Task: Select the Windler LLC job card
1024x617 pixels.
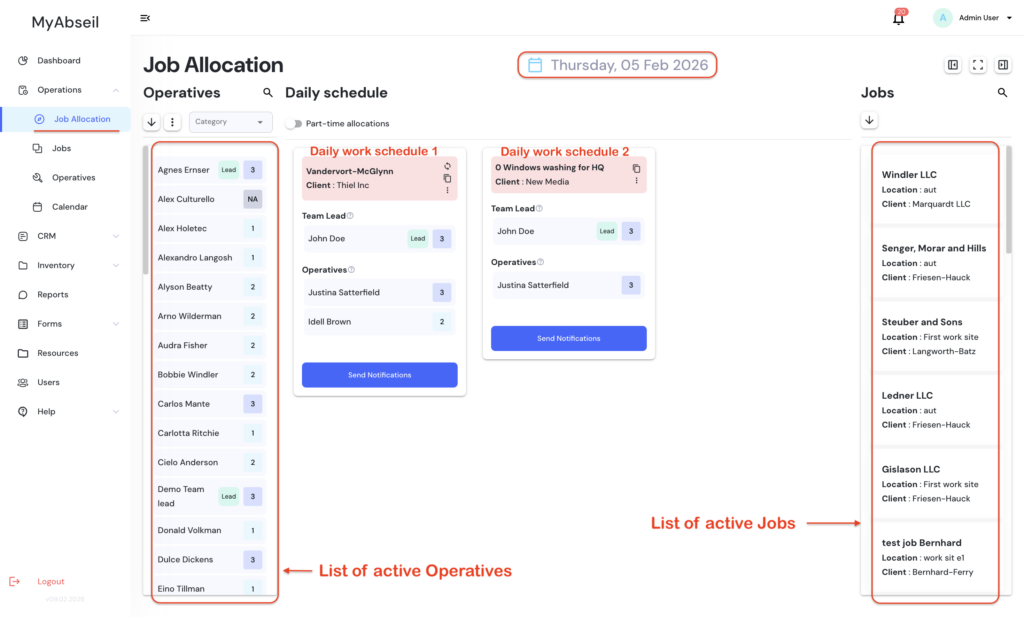Action: coord(934,189)
